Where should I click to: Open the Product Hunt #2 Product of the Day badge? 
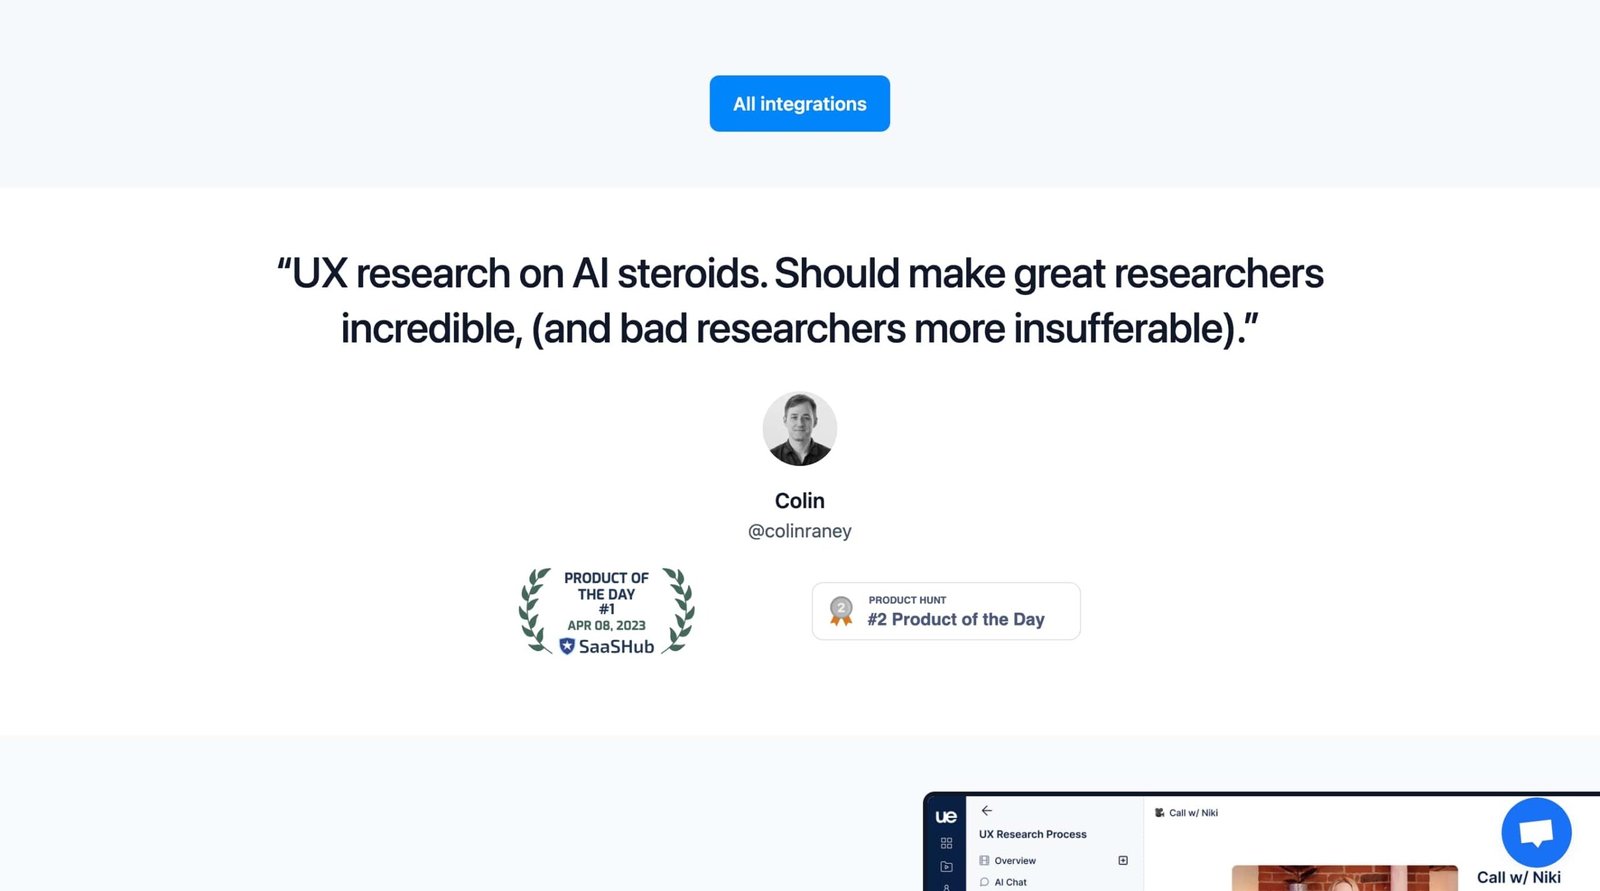[946, 611]
